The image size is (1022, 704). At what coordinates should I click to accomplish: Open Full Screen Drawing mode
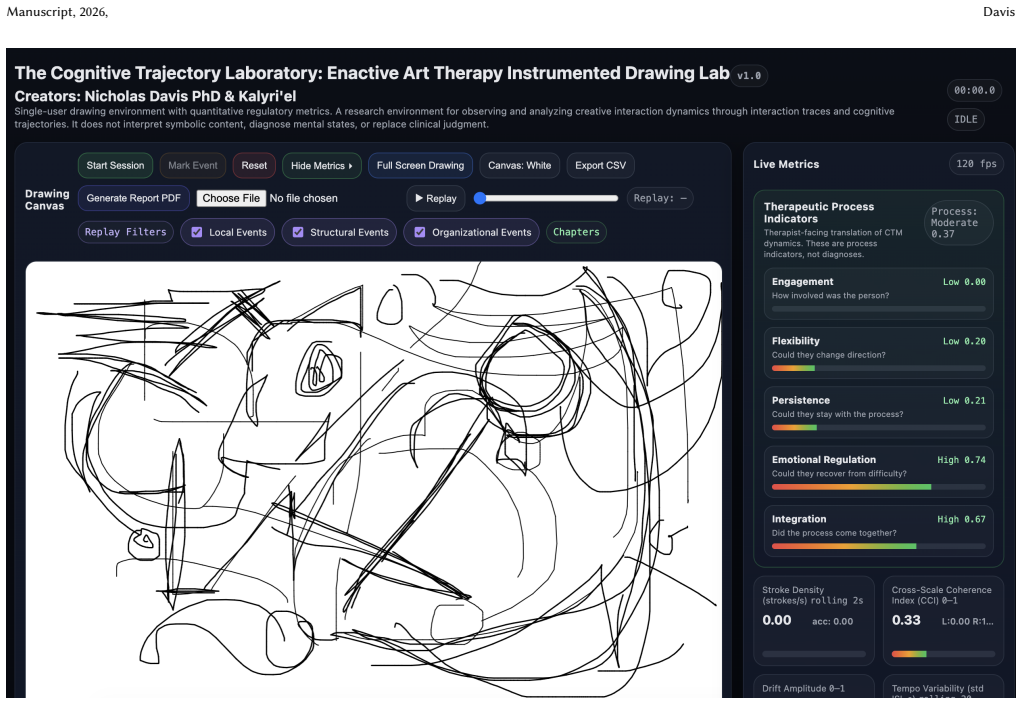pyautogui.click(x=420, y=166)
